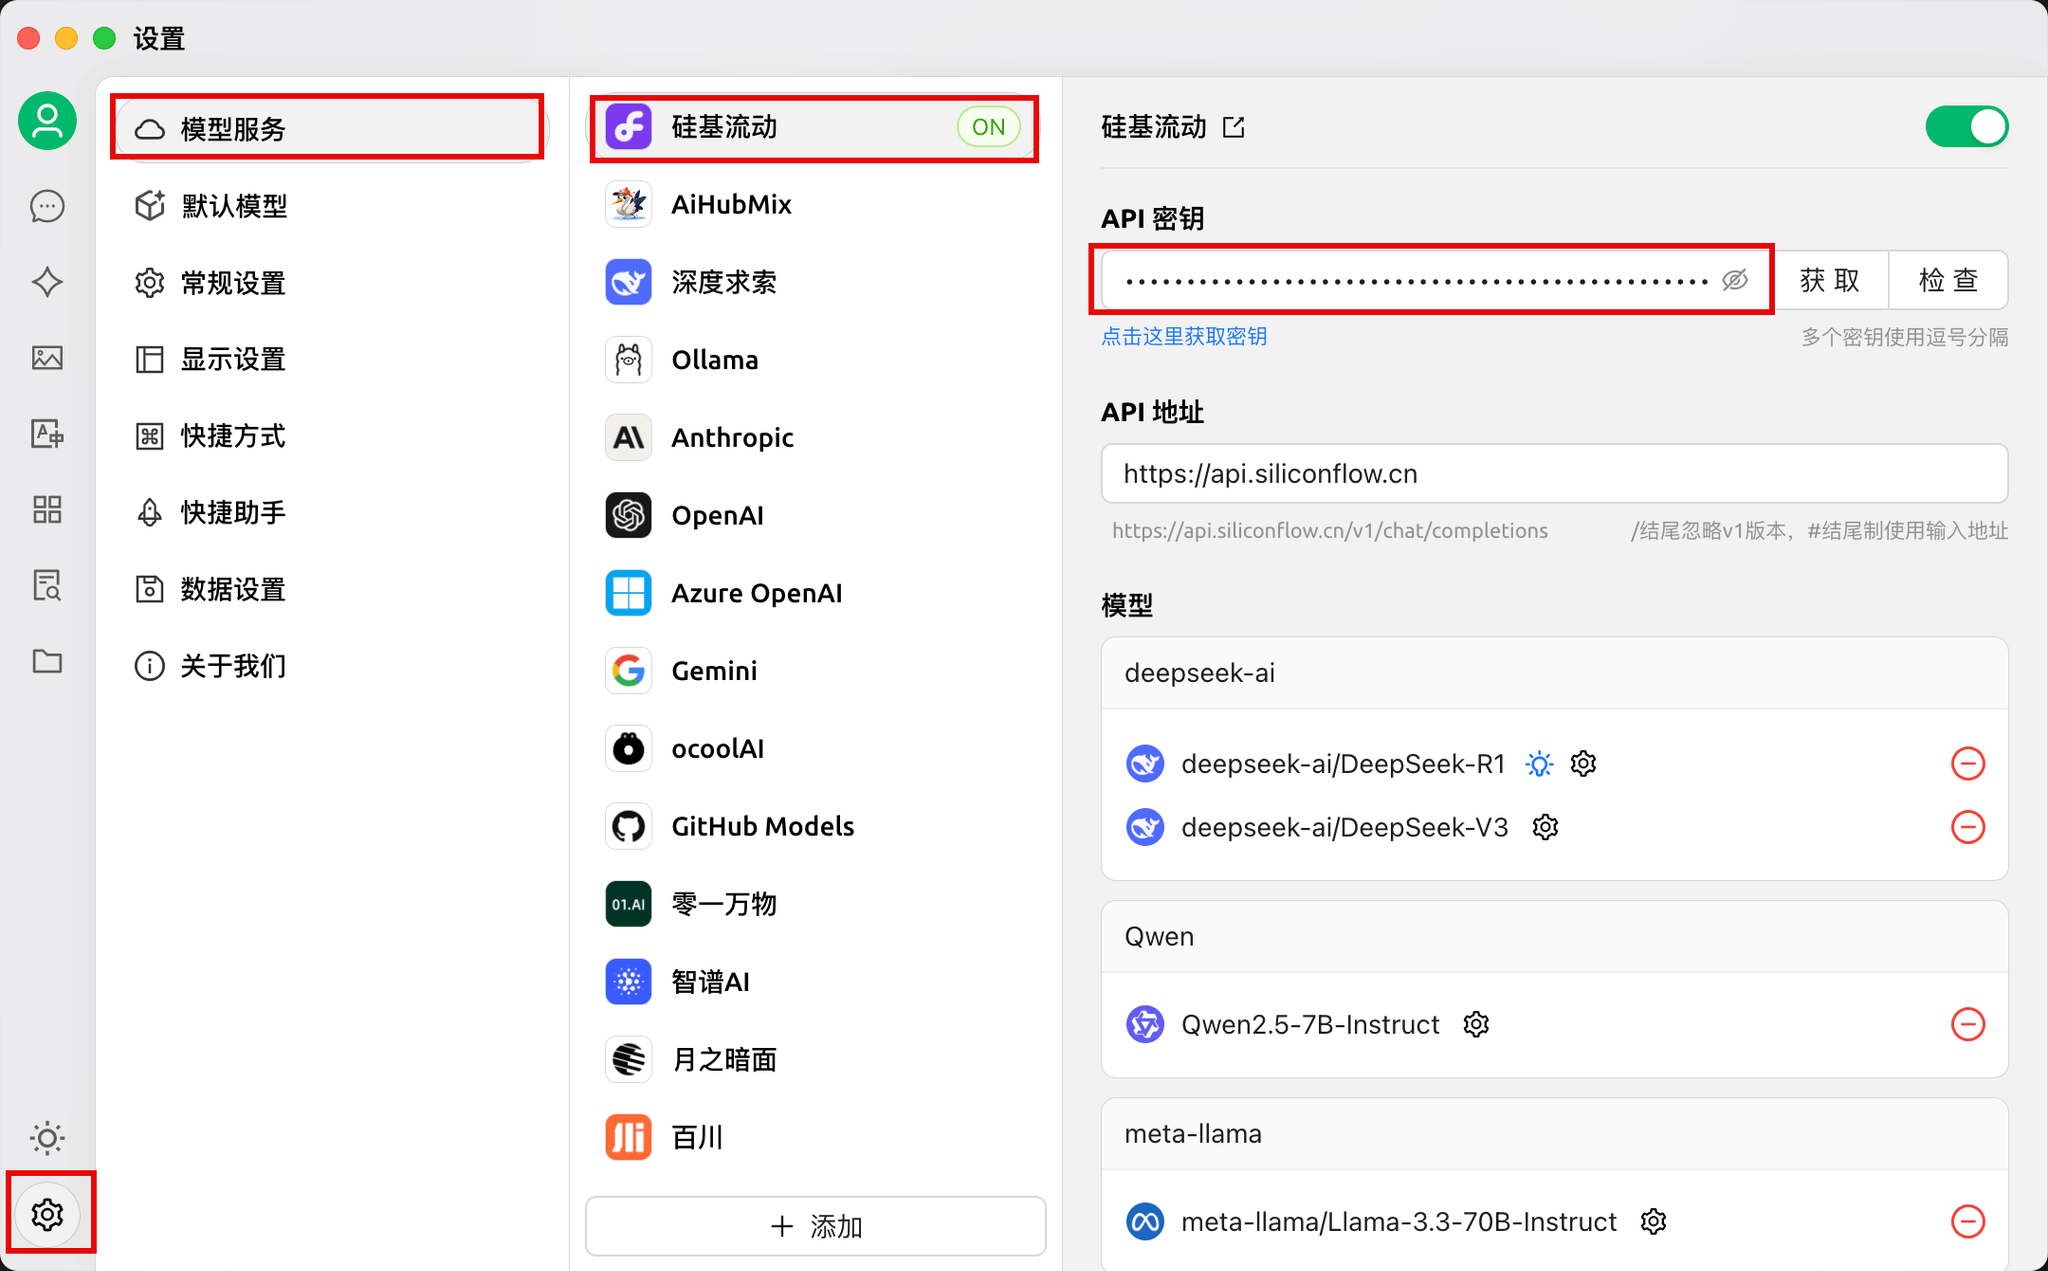Click the Anthropic service icon

(x=627, y=438)
